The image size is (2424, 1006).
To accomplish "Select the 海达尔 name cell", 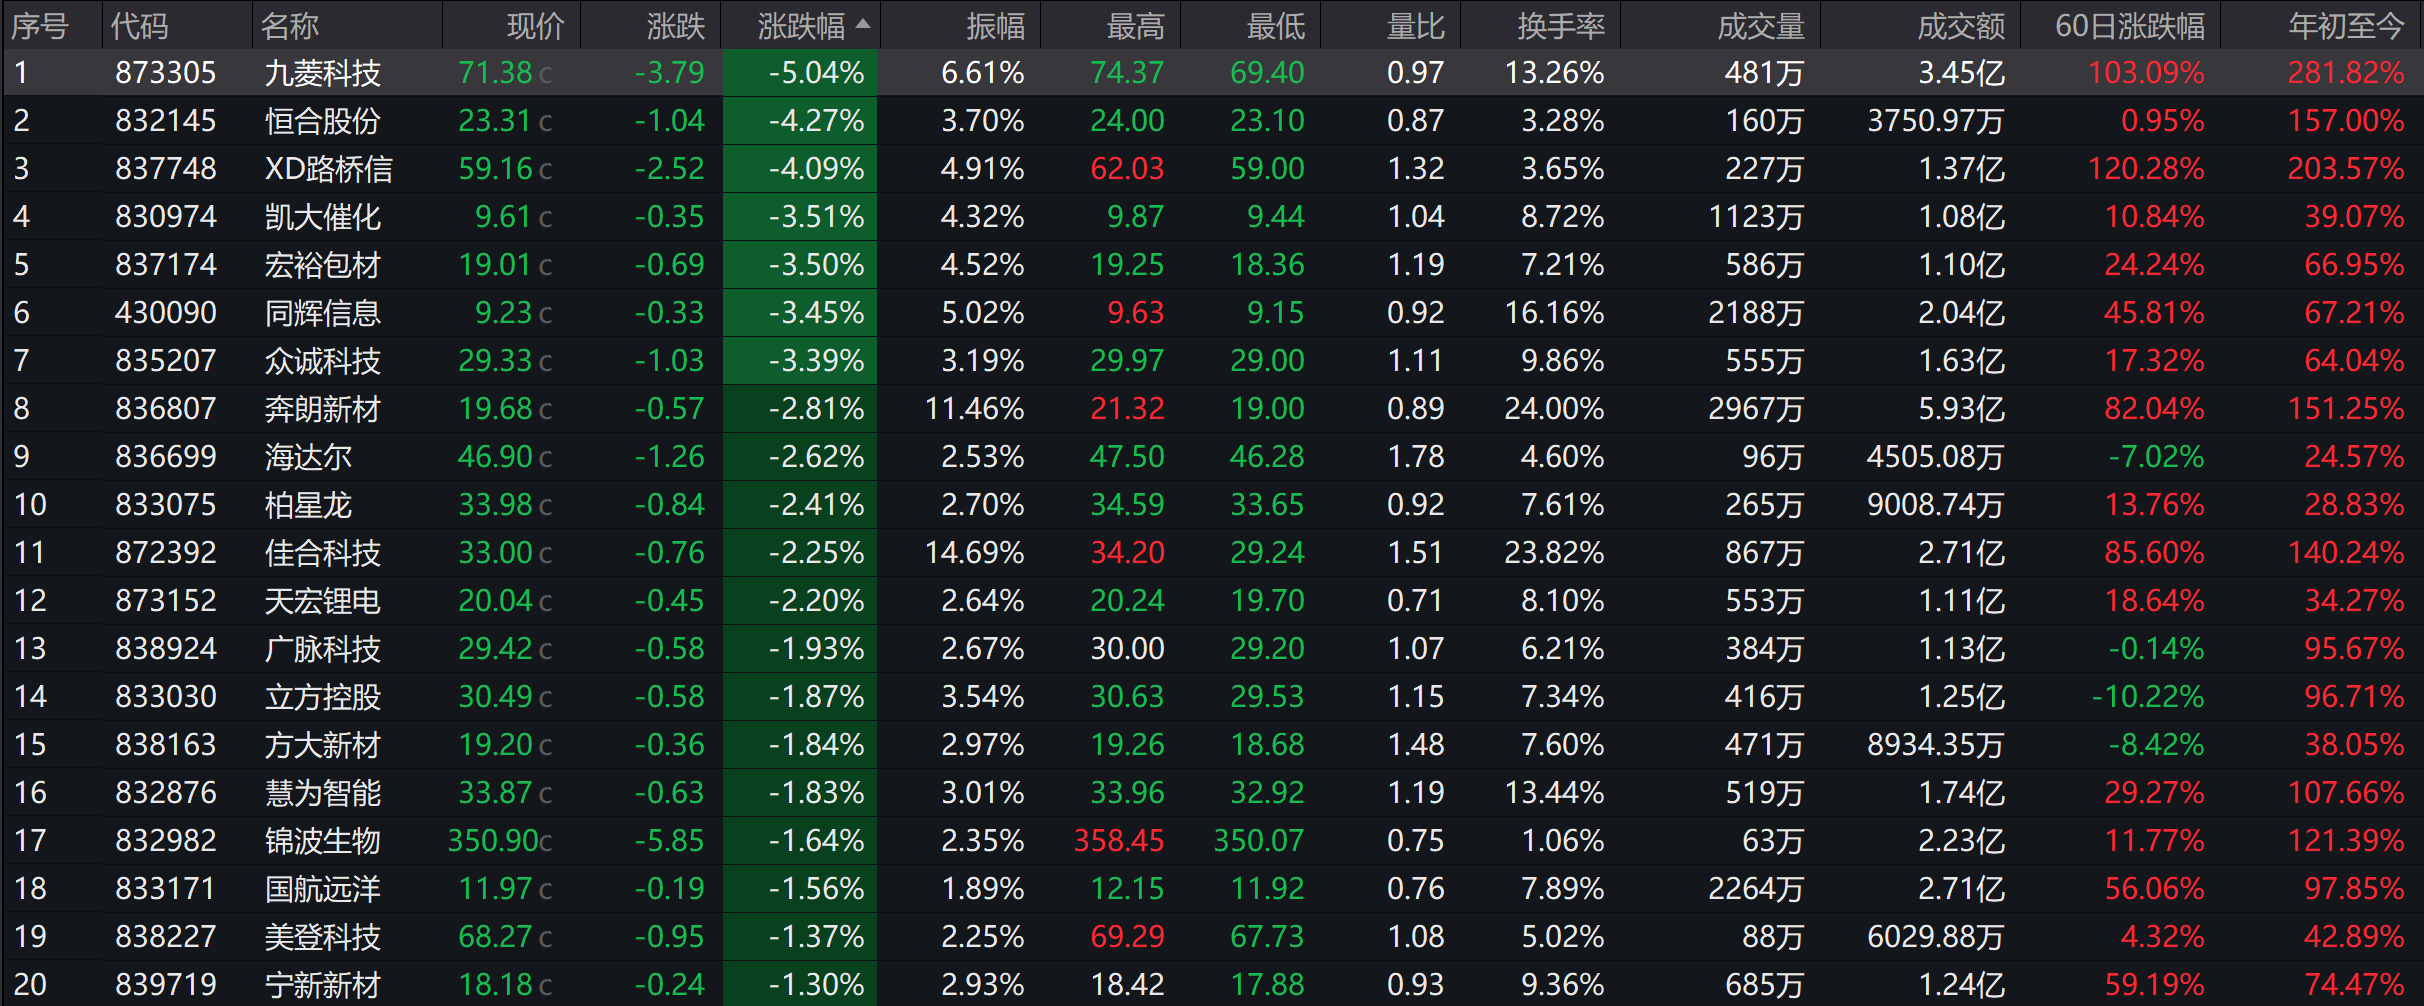I will pyautogui.click(x=308, y=457).
